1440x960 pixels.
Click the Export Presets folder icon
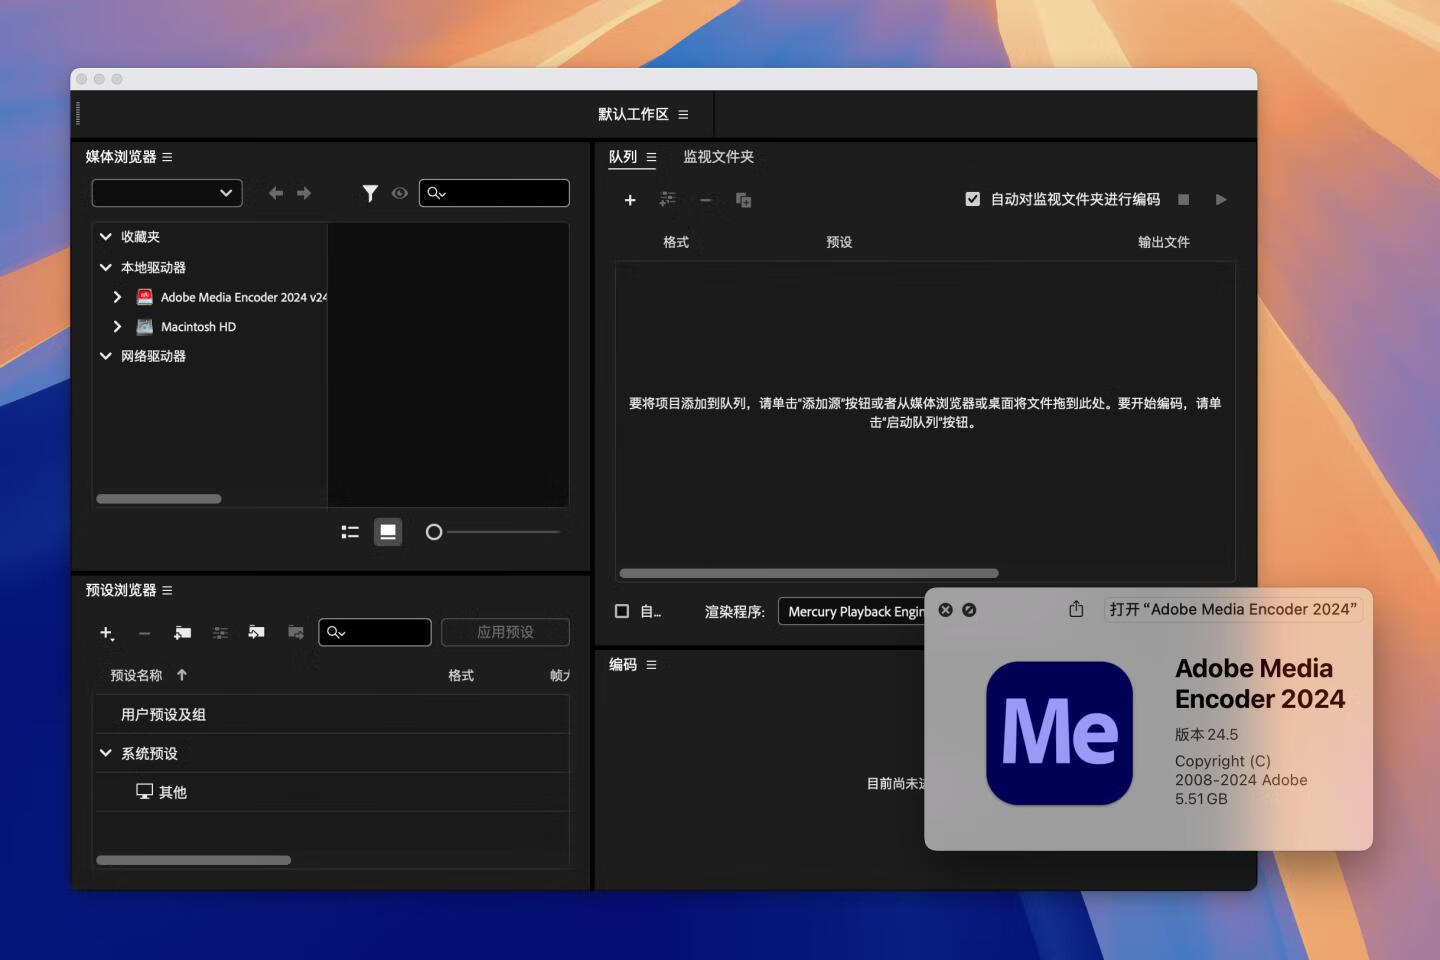pos(295,632)
